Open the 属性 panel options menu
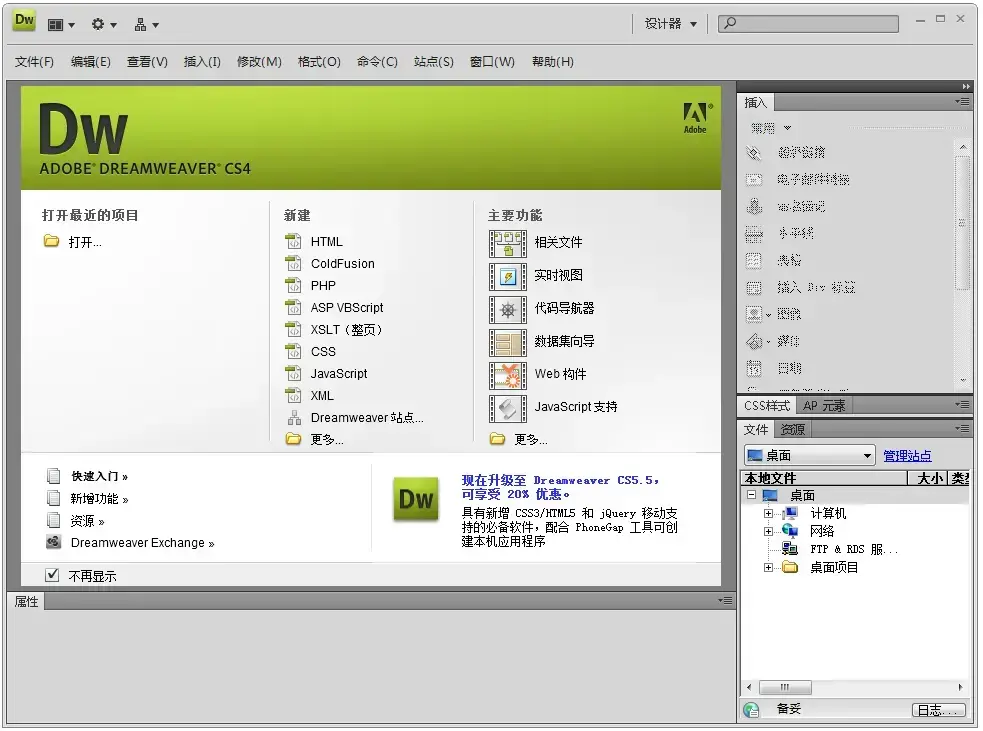This screenshot has height=731, width=983. click(x=725, y=601)
